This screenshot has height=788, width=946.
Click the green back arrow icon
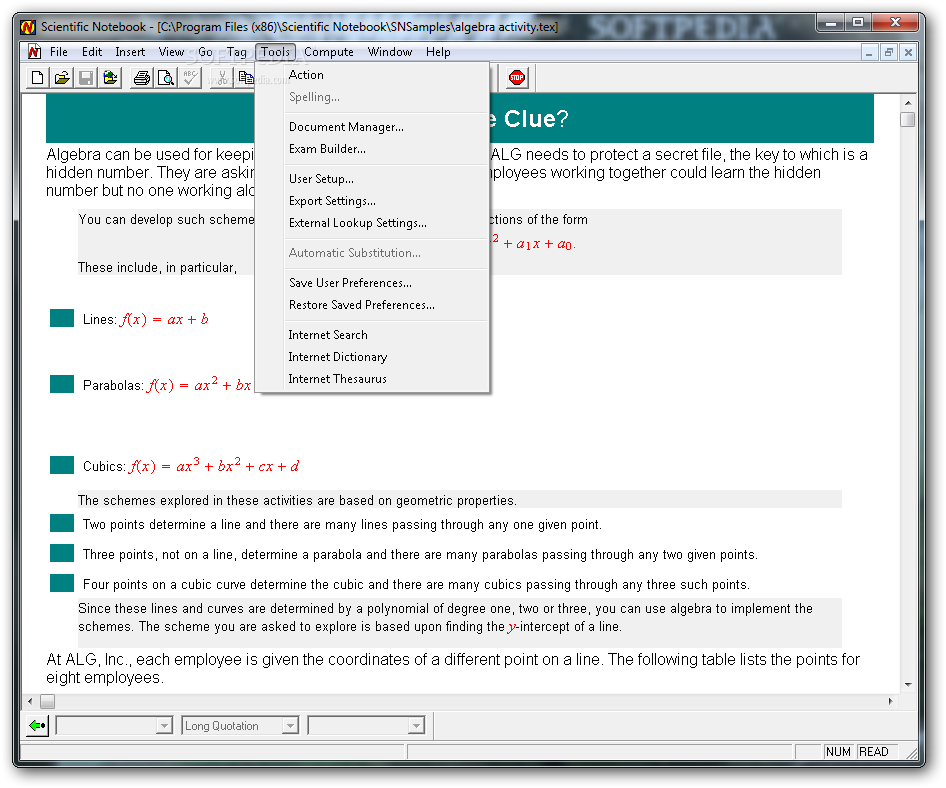pos(38,725)
